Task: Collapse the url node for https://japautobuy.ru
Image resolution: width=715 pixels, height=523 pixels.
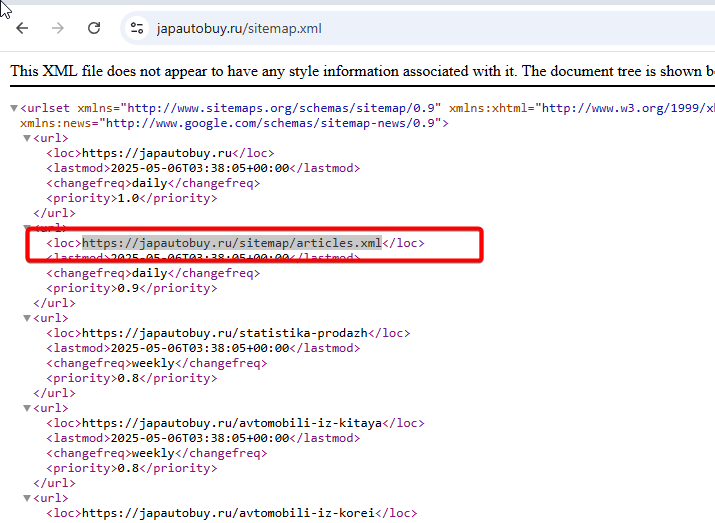Action: pos(27,138)
